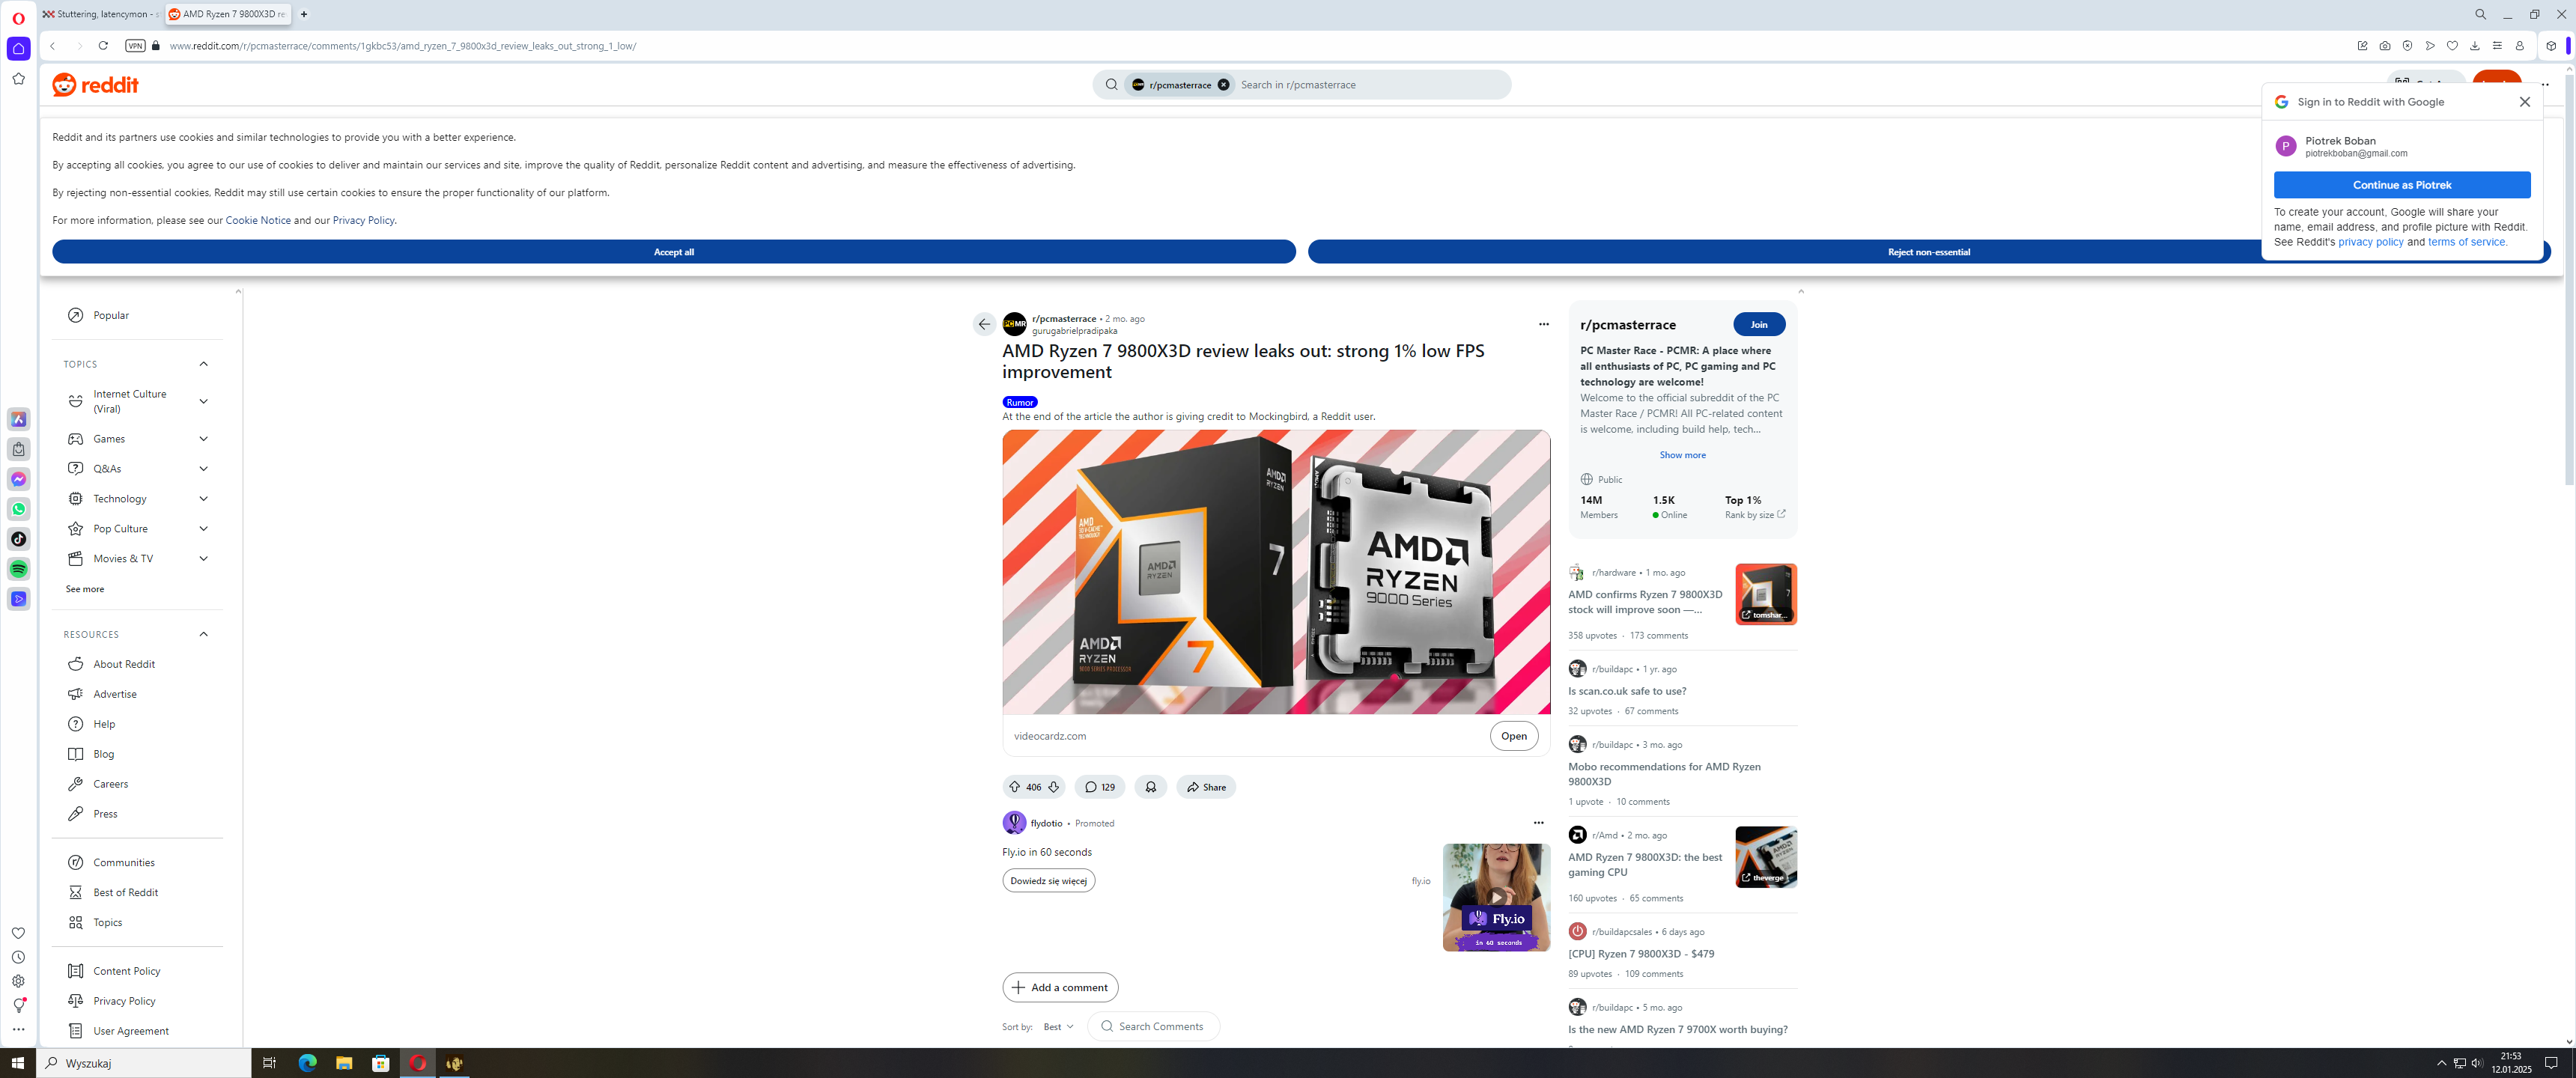This screenshot has height=1078, width=2576.
Task: Open Spotify in Opera sidebar
Action: pos(18,569)
